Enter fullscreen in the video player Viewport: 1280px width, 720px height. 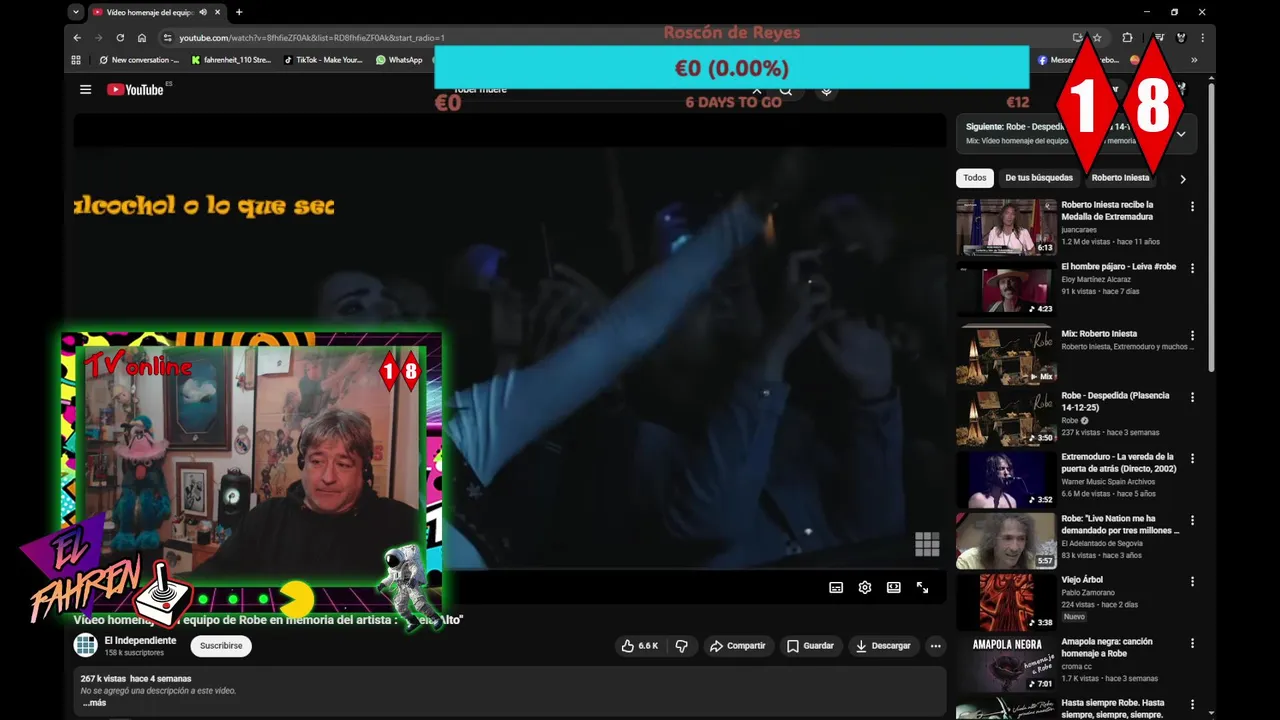point(922,587)
